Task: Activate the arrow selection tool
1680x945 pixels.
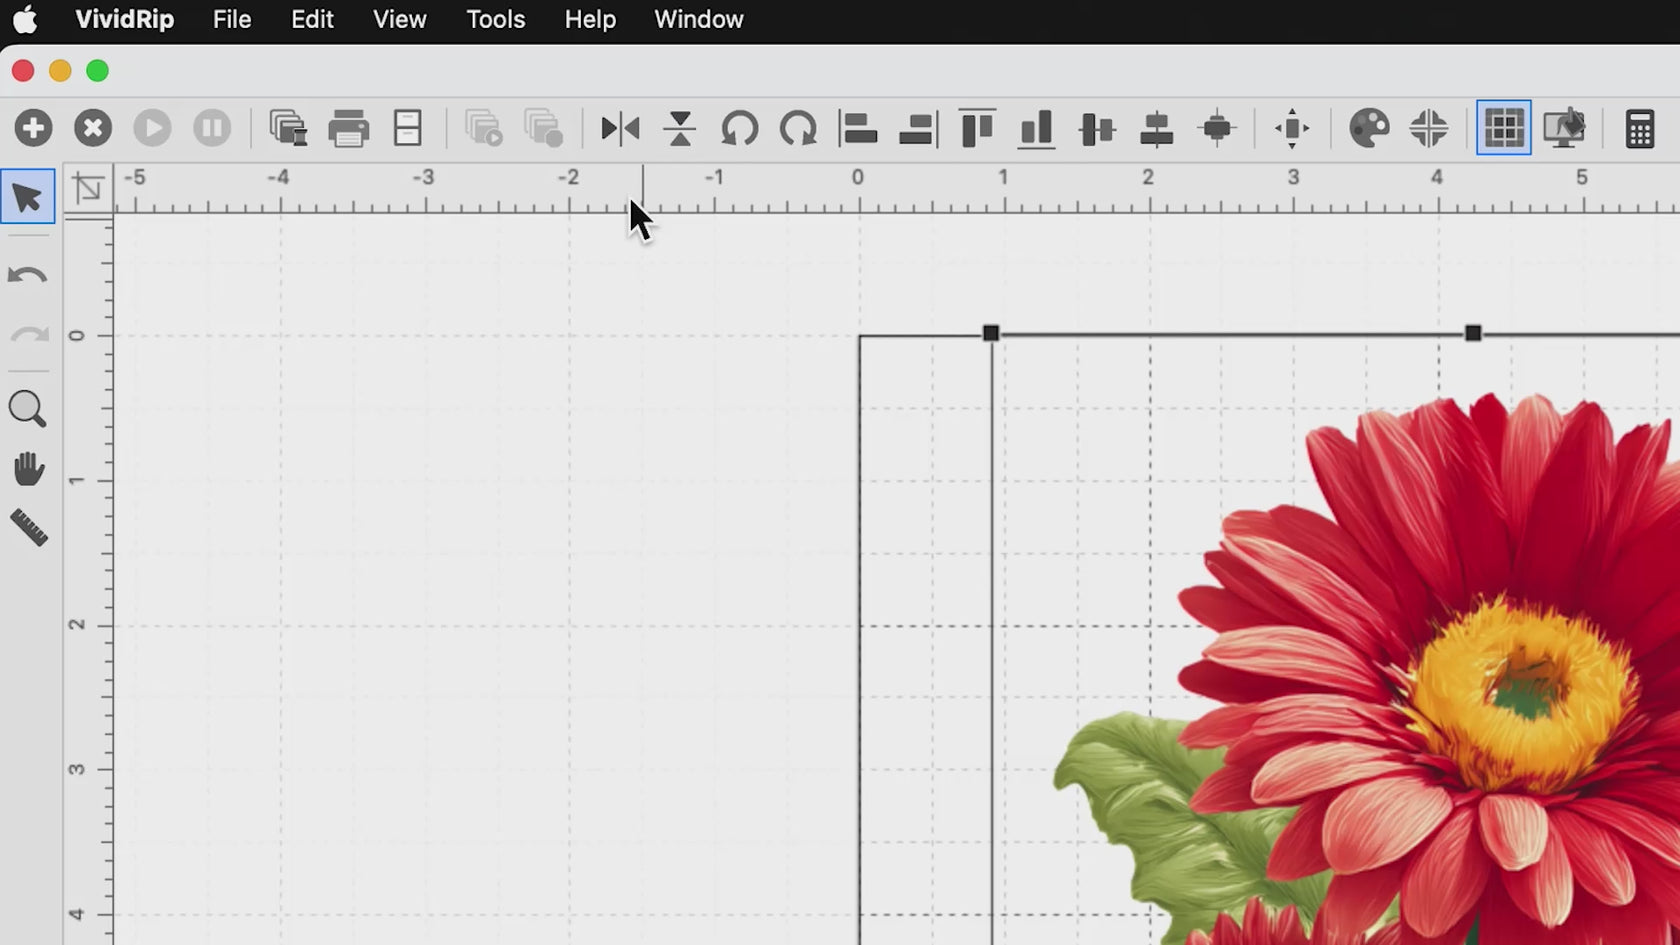Action: tap(28, 197)
